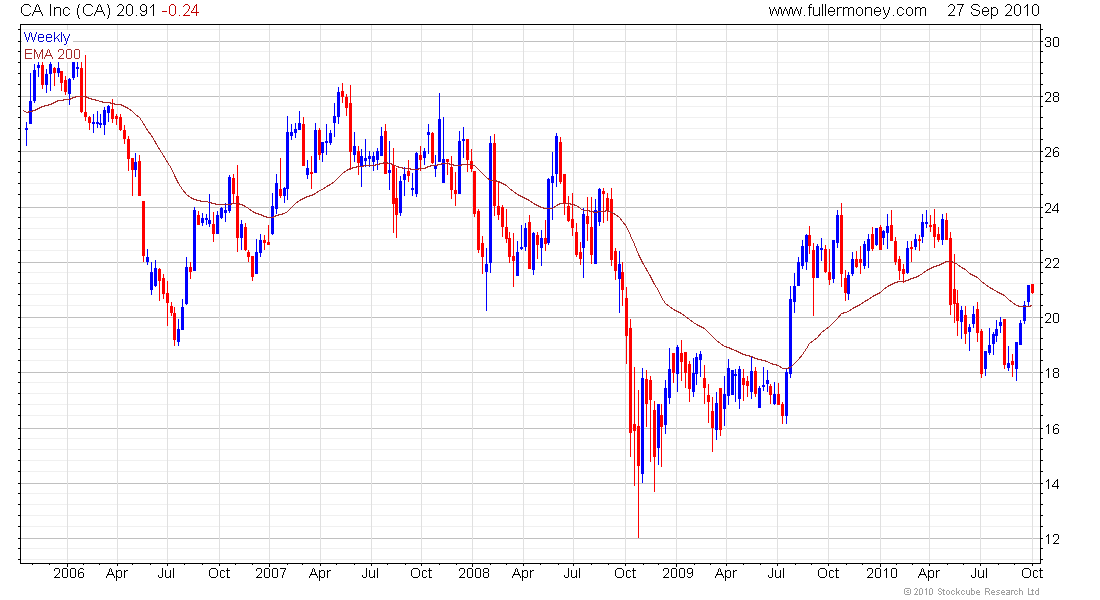Click the last price 20.91

[137, 11]
